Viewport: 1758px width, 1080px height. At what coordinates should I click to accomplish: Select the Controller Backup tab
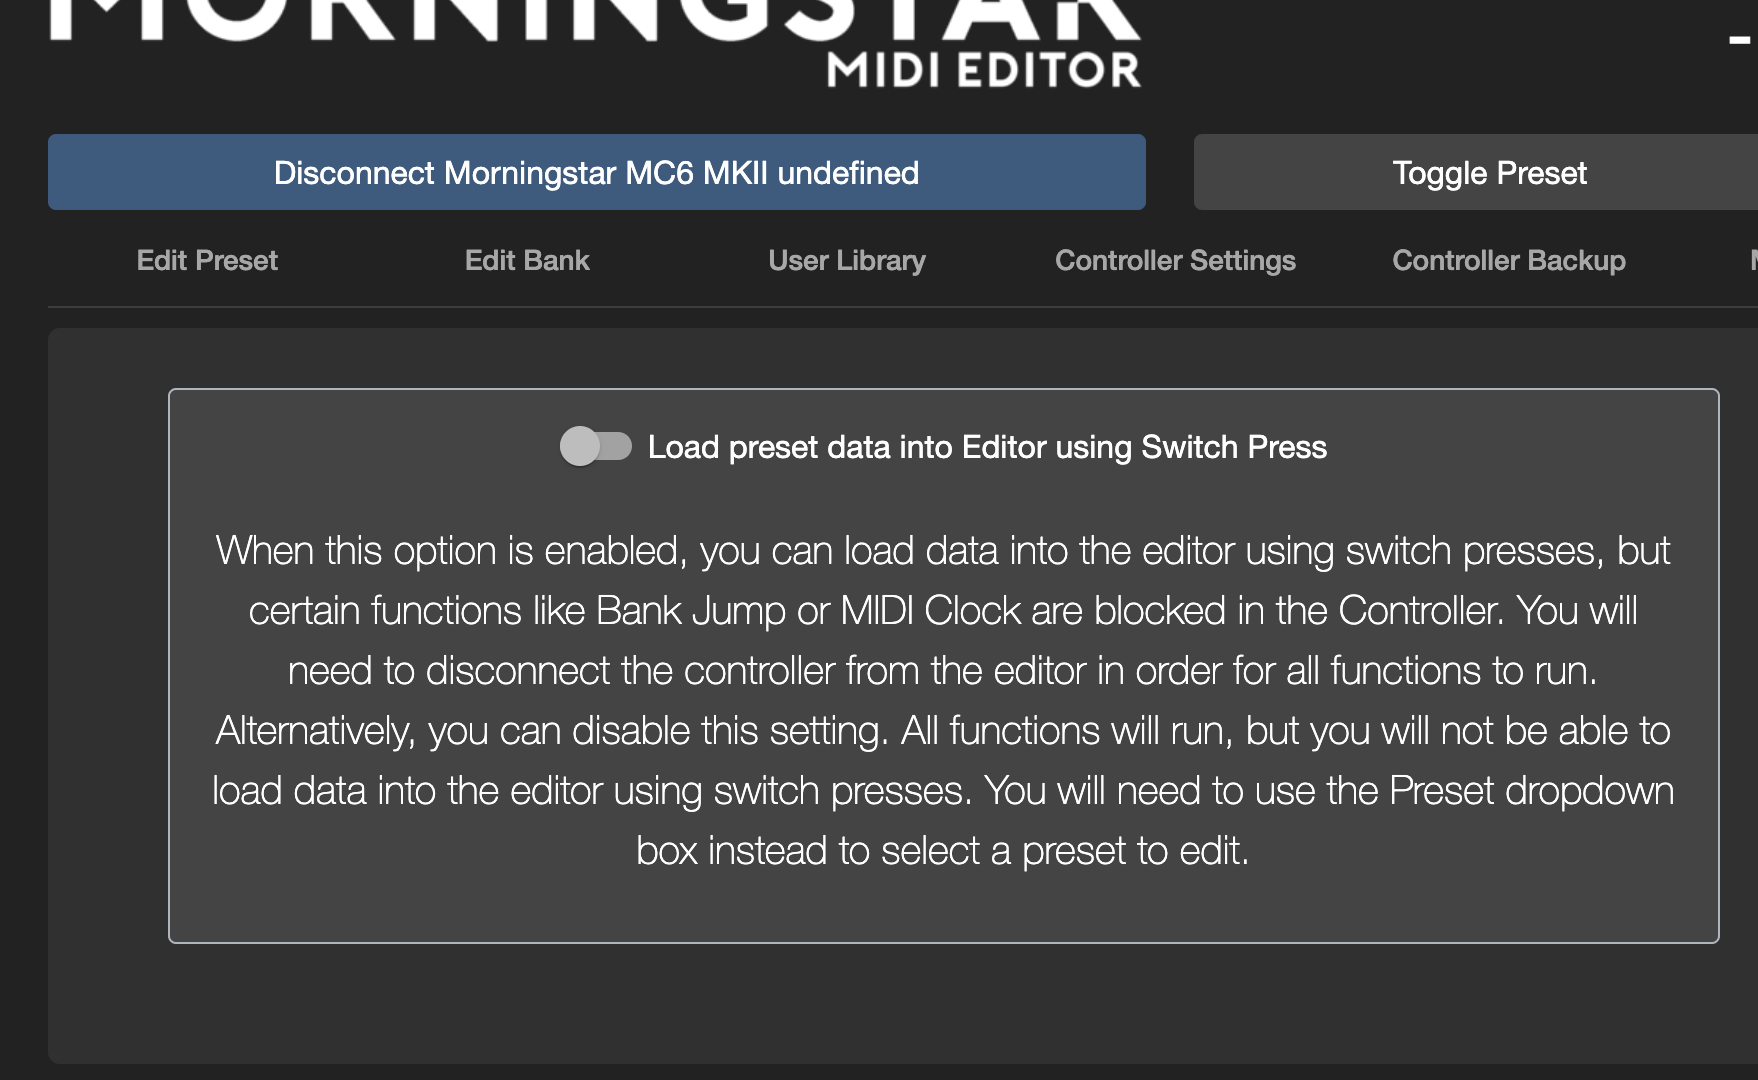[x=1509, y=261]
